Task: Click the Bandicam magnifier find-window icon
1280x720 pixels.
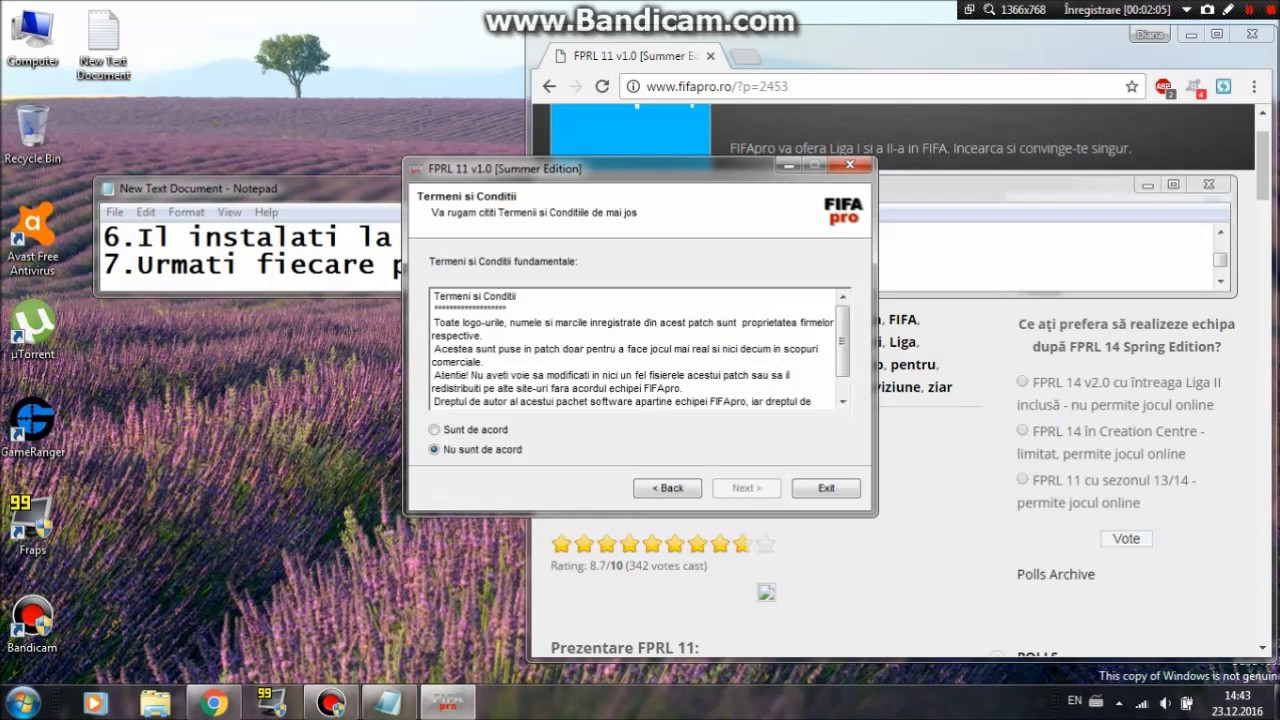Action: pos(989,9)
